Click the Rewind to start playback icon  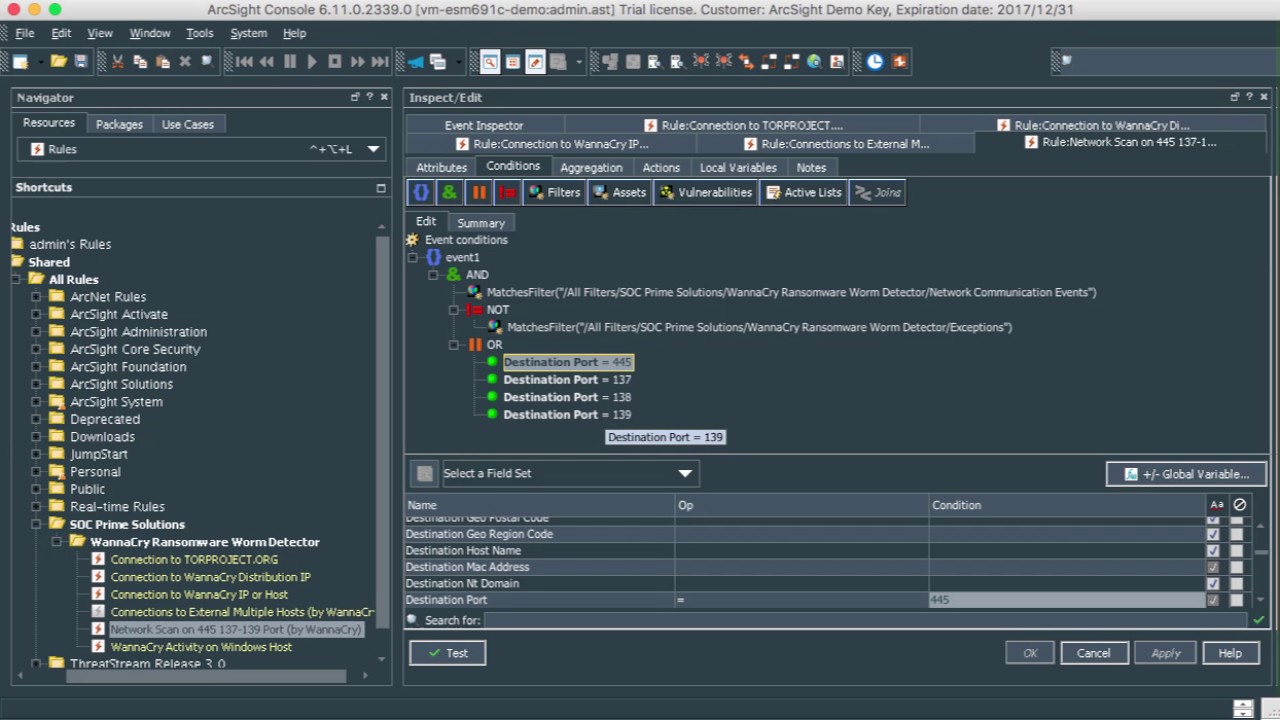pyautogui.click(x=244, y=61)
